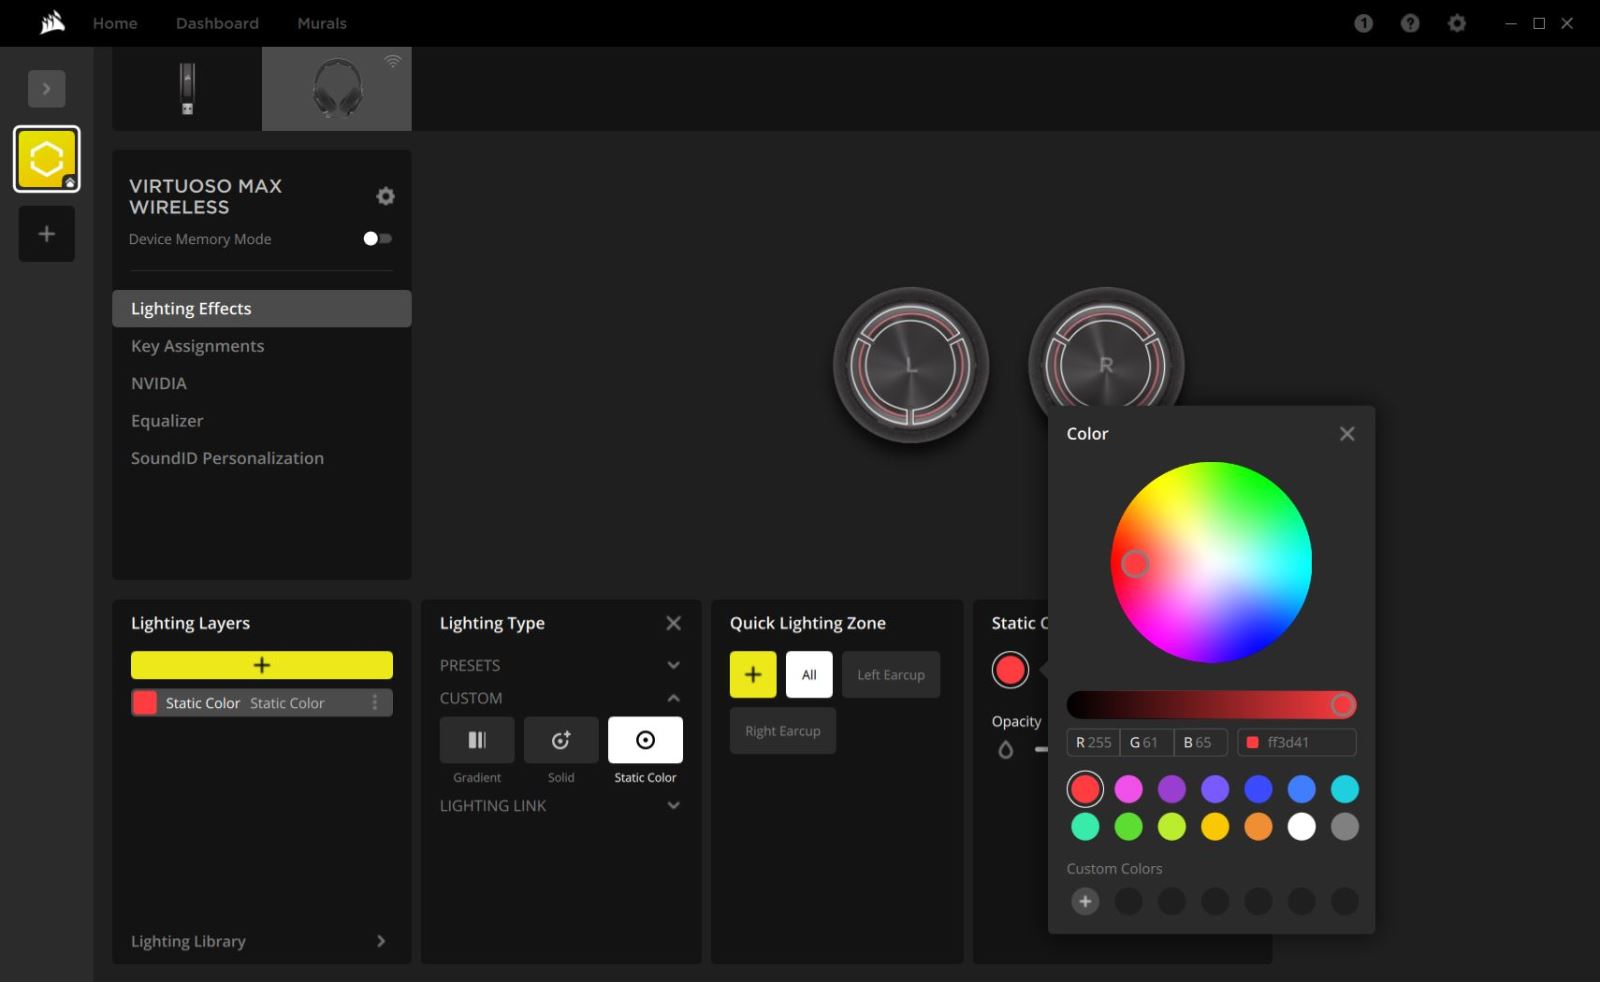Select All quick lighting zone
1600x982 pixels.
[809, 674]
